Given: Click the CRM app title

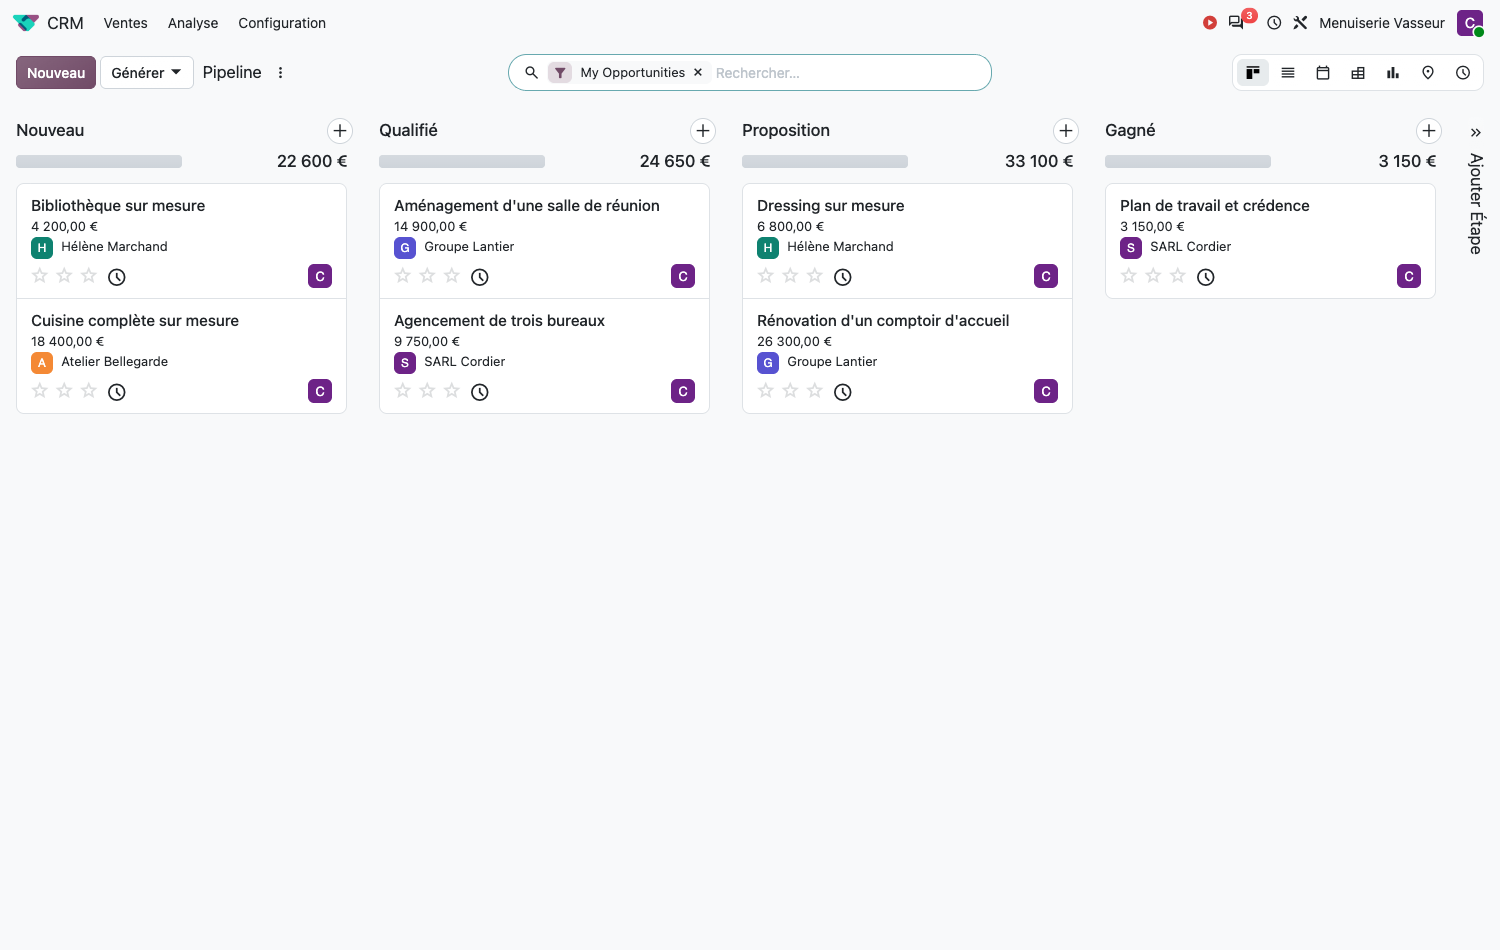Looking at the screenshot, I should [65, 23].
